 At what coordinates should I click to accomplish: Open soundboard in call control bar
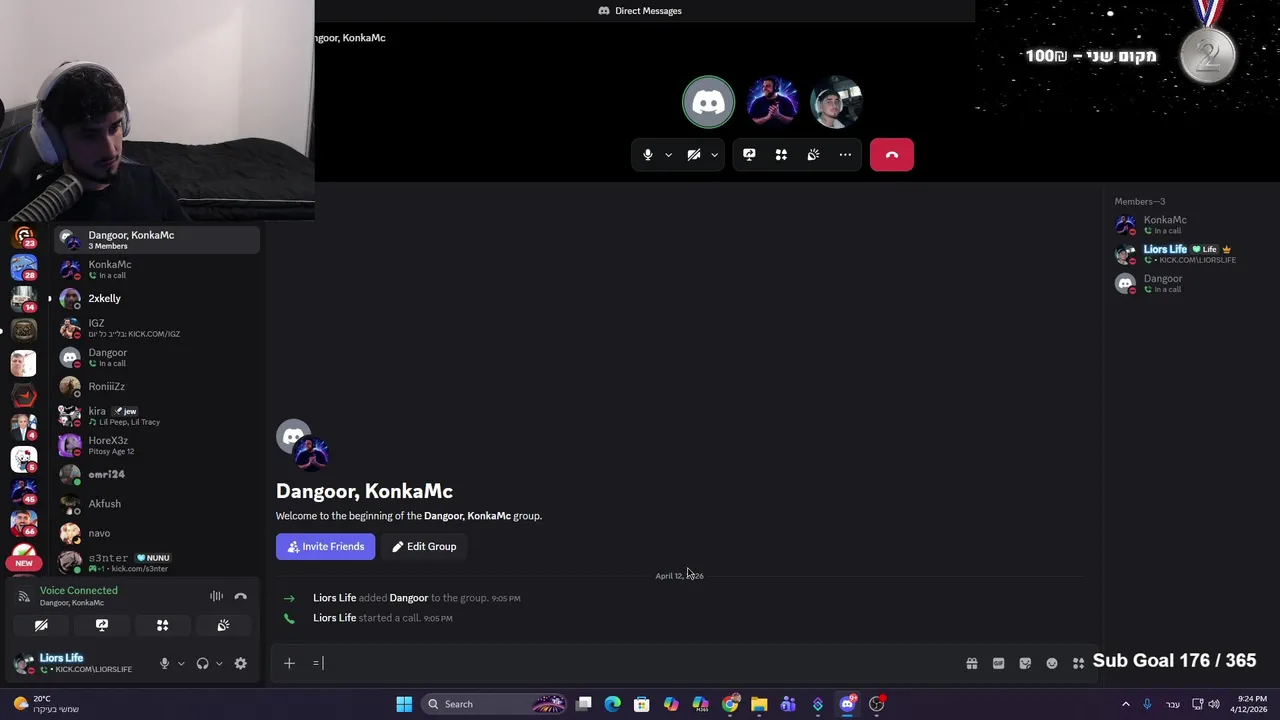click(813, 155)
